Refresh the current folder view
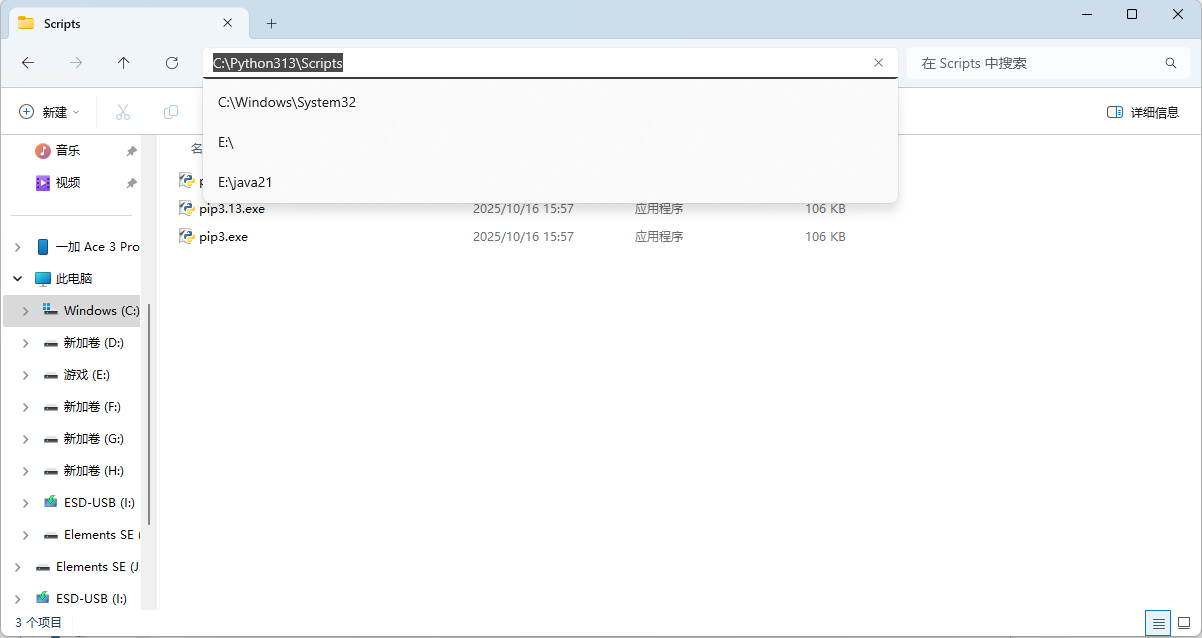The image size is (1202, 638). pos(172,63)
